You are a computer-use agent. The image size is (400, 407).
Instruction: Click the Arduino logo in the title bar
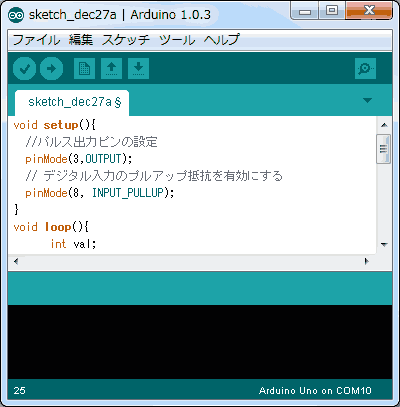pyautogui.click(x=16, y=15)
